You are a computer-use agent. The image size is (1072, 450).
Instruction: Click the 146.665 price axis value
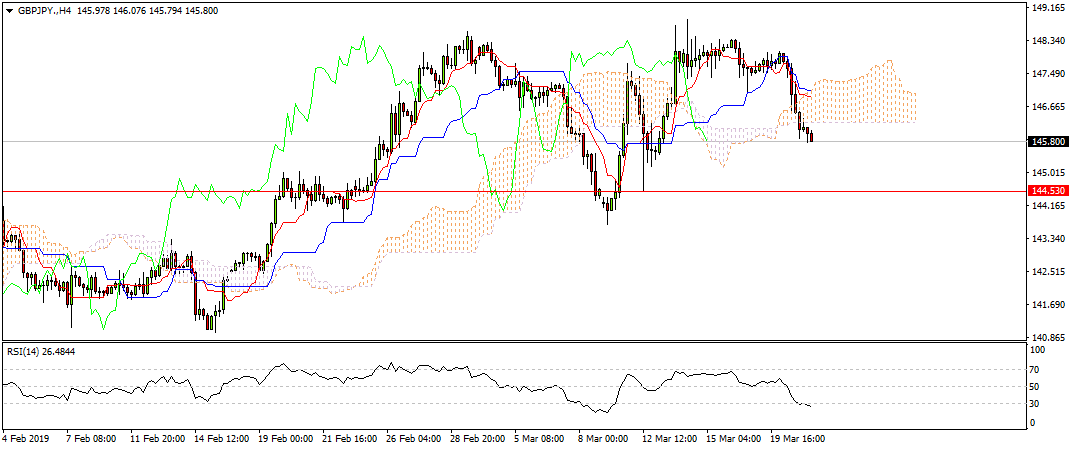[x=1048, y=107]
